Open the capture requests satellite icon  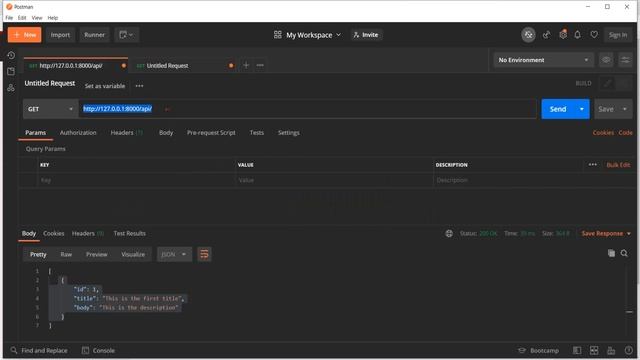coord(547,35)
